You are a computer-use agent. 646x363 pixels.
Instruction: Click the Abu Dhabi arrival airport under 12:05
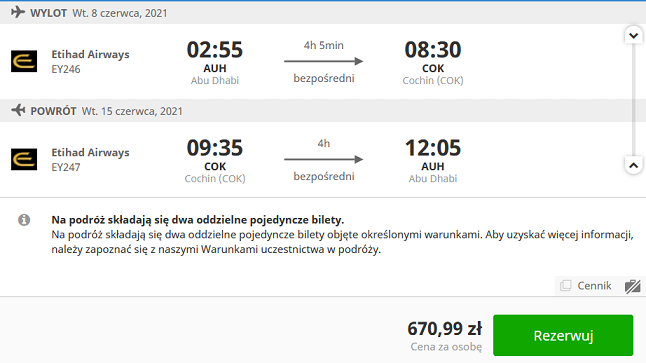tap(433, 179)
